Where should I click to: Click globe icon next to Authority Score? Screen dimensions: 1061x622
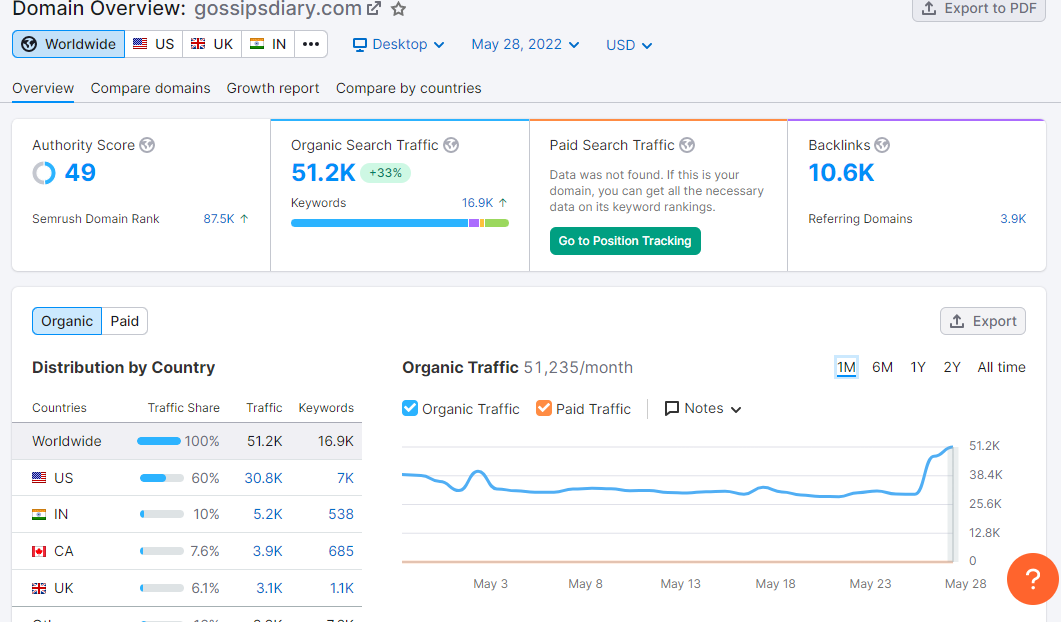pos(147,145)
